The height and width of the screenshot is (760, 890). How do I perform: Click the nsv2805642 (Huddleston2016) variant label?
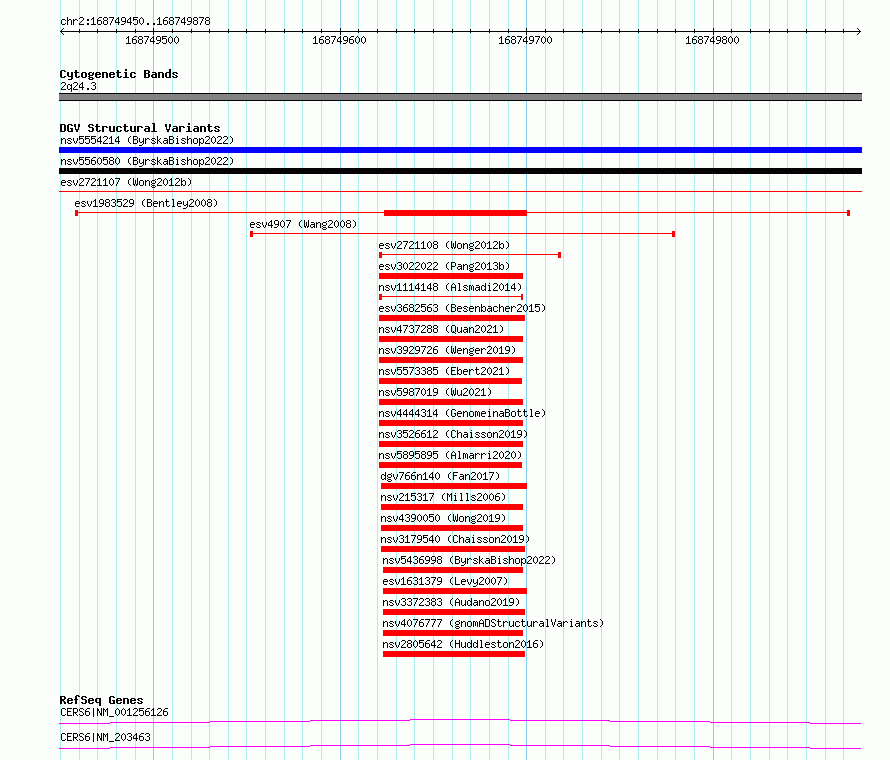(463, 644)
